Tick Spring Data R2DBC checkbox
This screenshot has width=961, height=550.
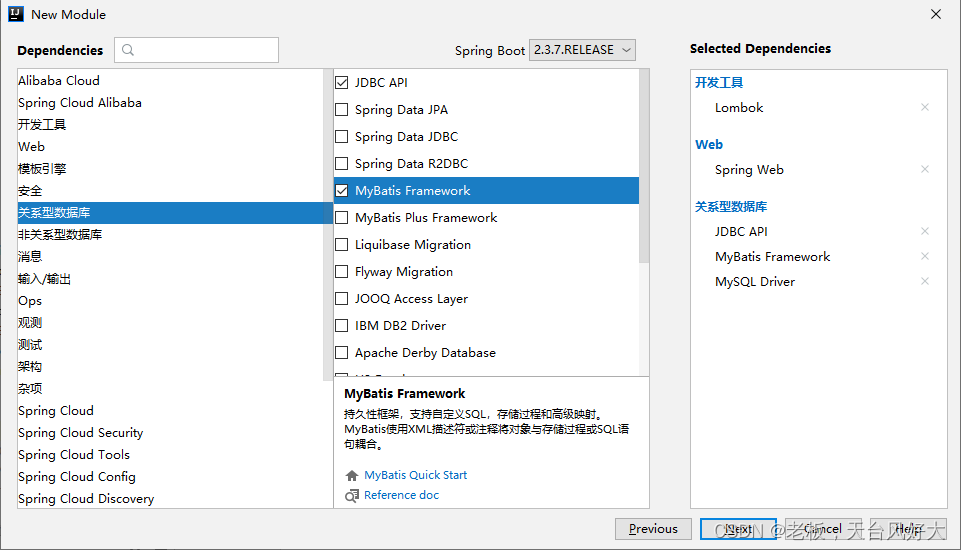click(x=342, y=164)
